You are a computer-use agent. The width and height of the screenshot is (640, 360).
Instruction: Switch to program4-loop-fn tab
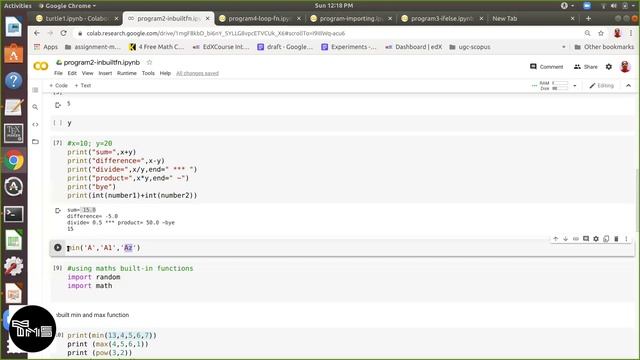coord(259,18)
